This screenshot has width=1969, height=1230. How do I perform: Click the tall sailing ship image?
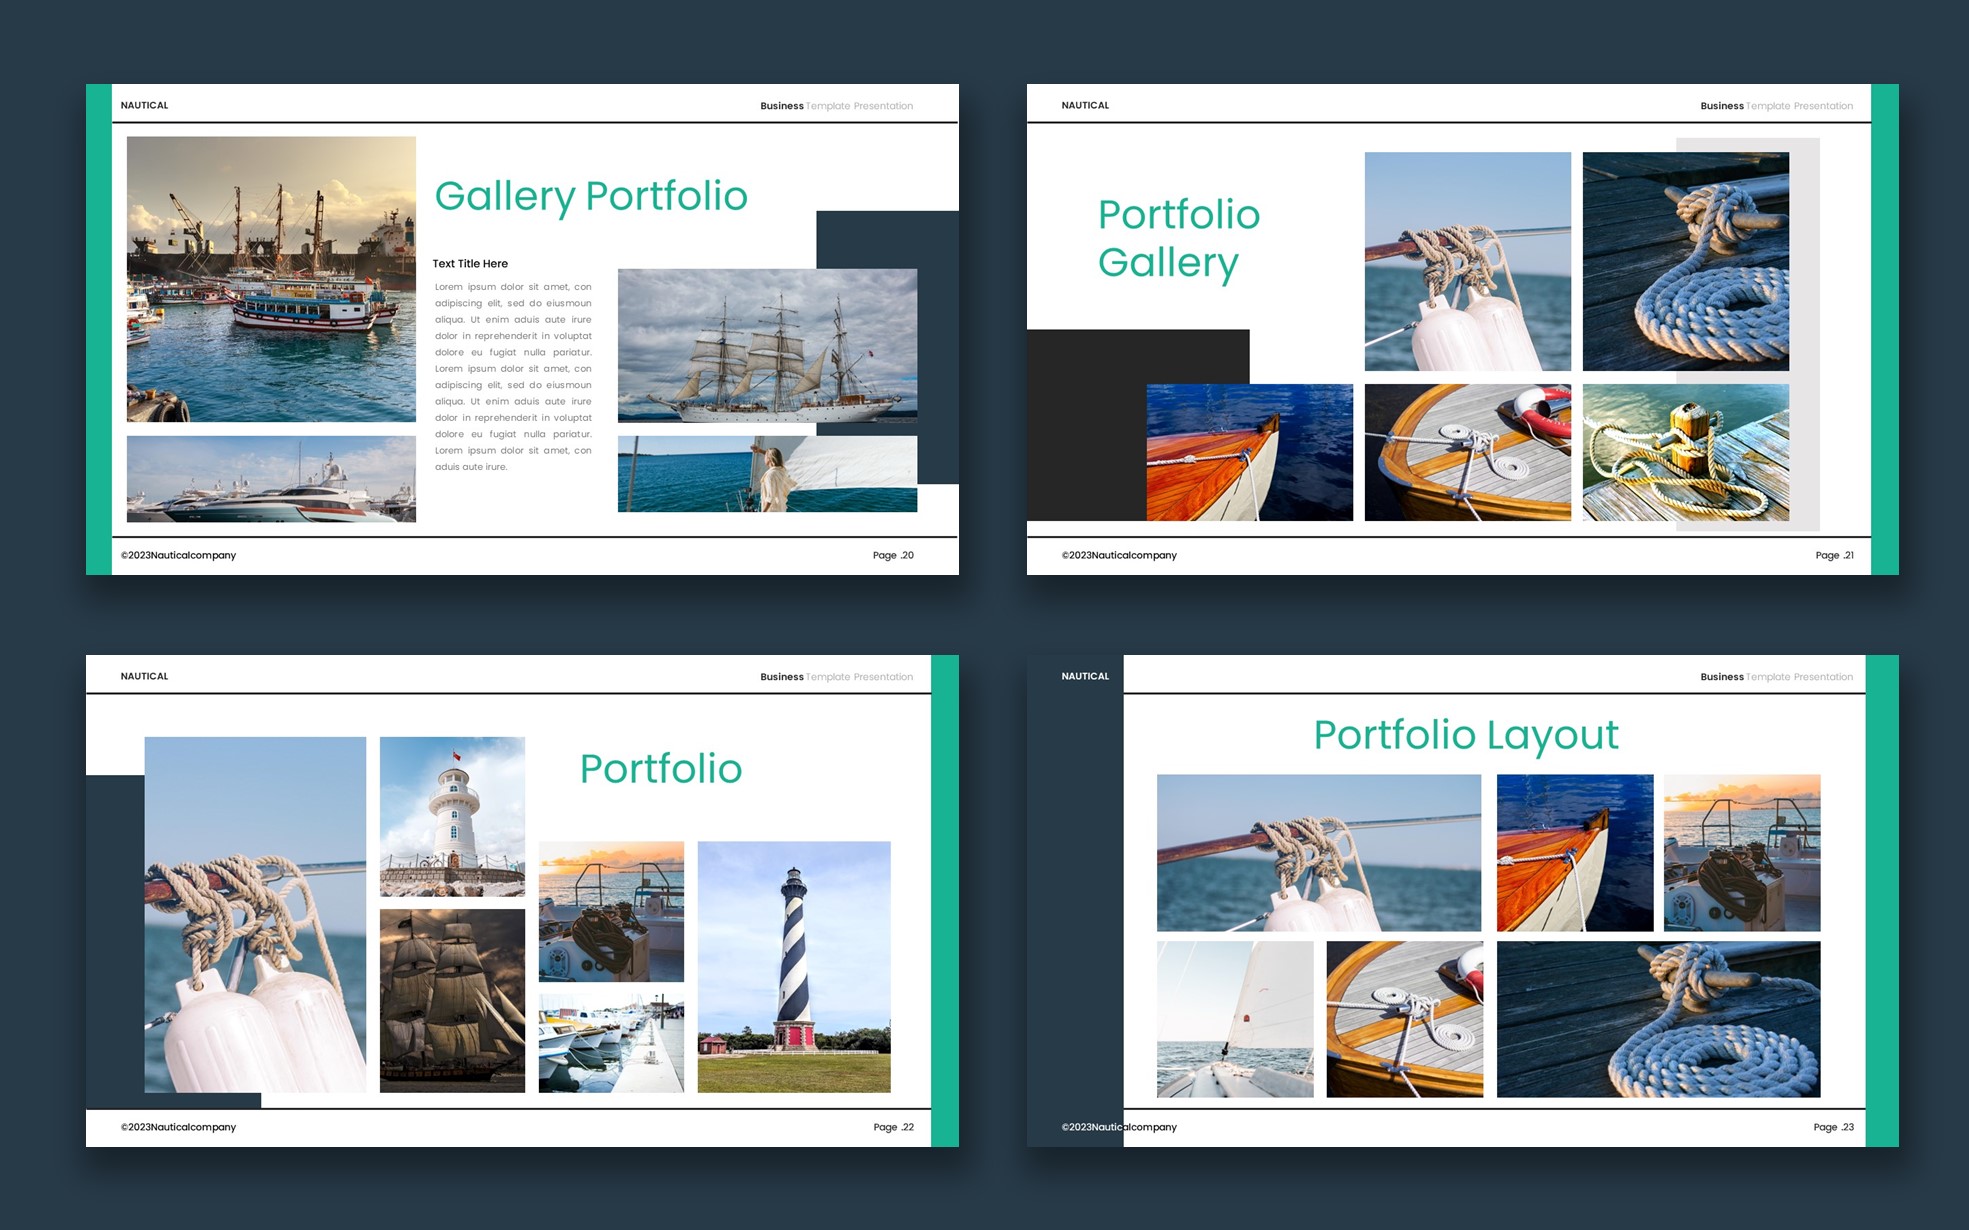point(767,345)
